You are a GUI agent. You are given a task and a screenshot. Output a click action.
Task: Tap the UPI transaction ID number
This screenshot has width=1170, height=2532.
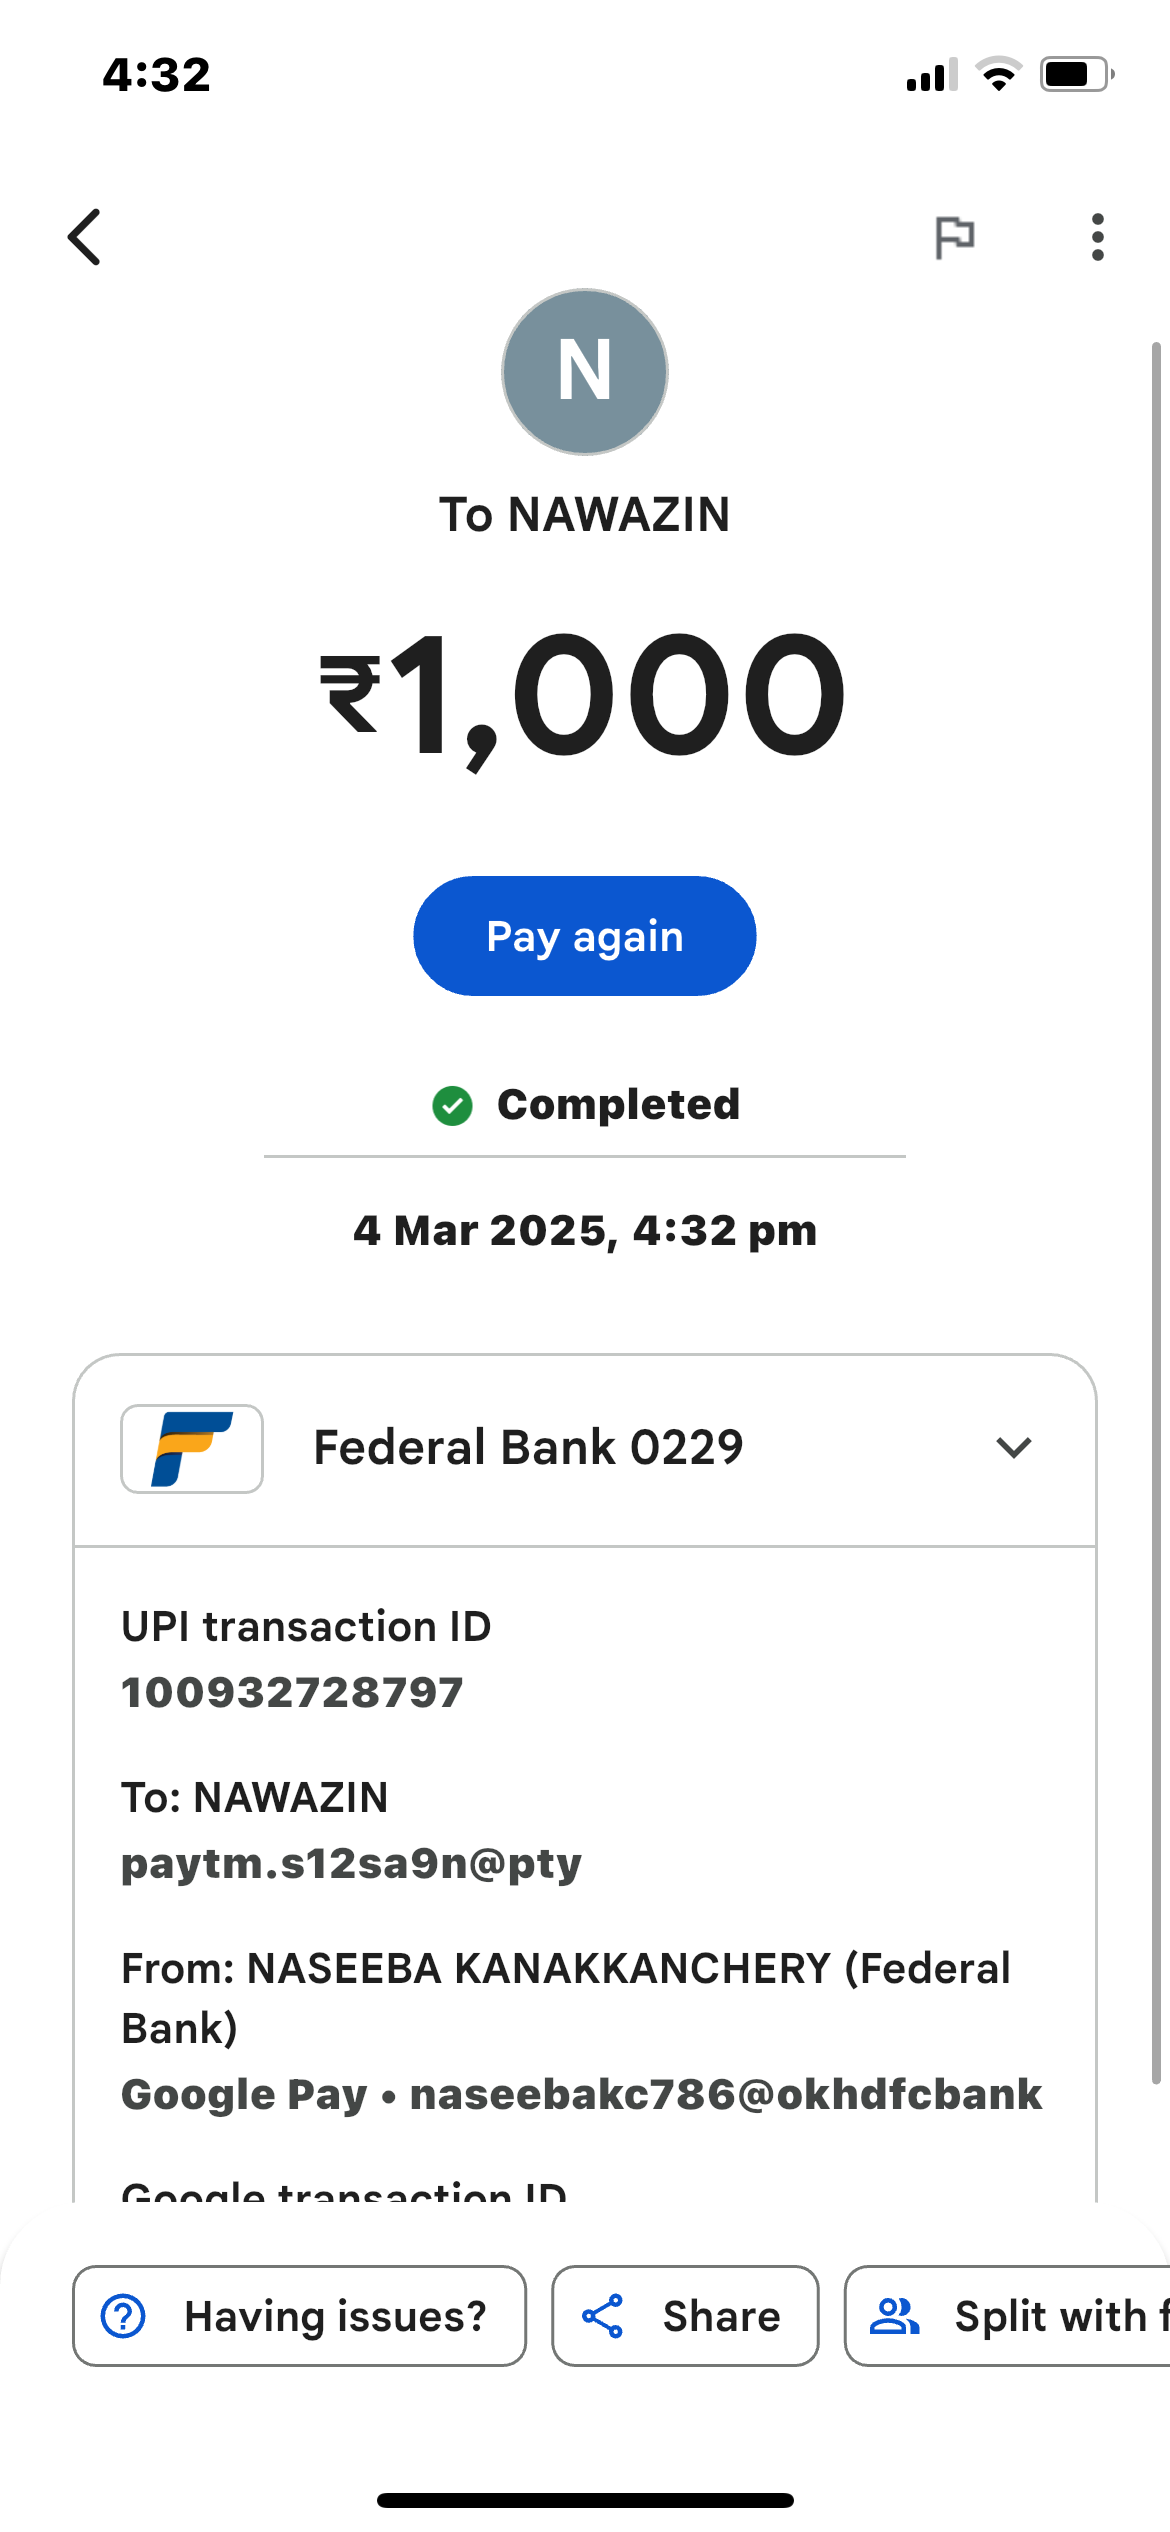click(292, 1692)
